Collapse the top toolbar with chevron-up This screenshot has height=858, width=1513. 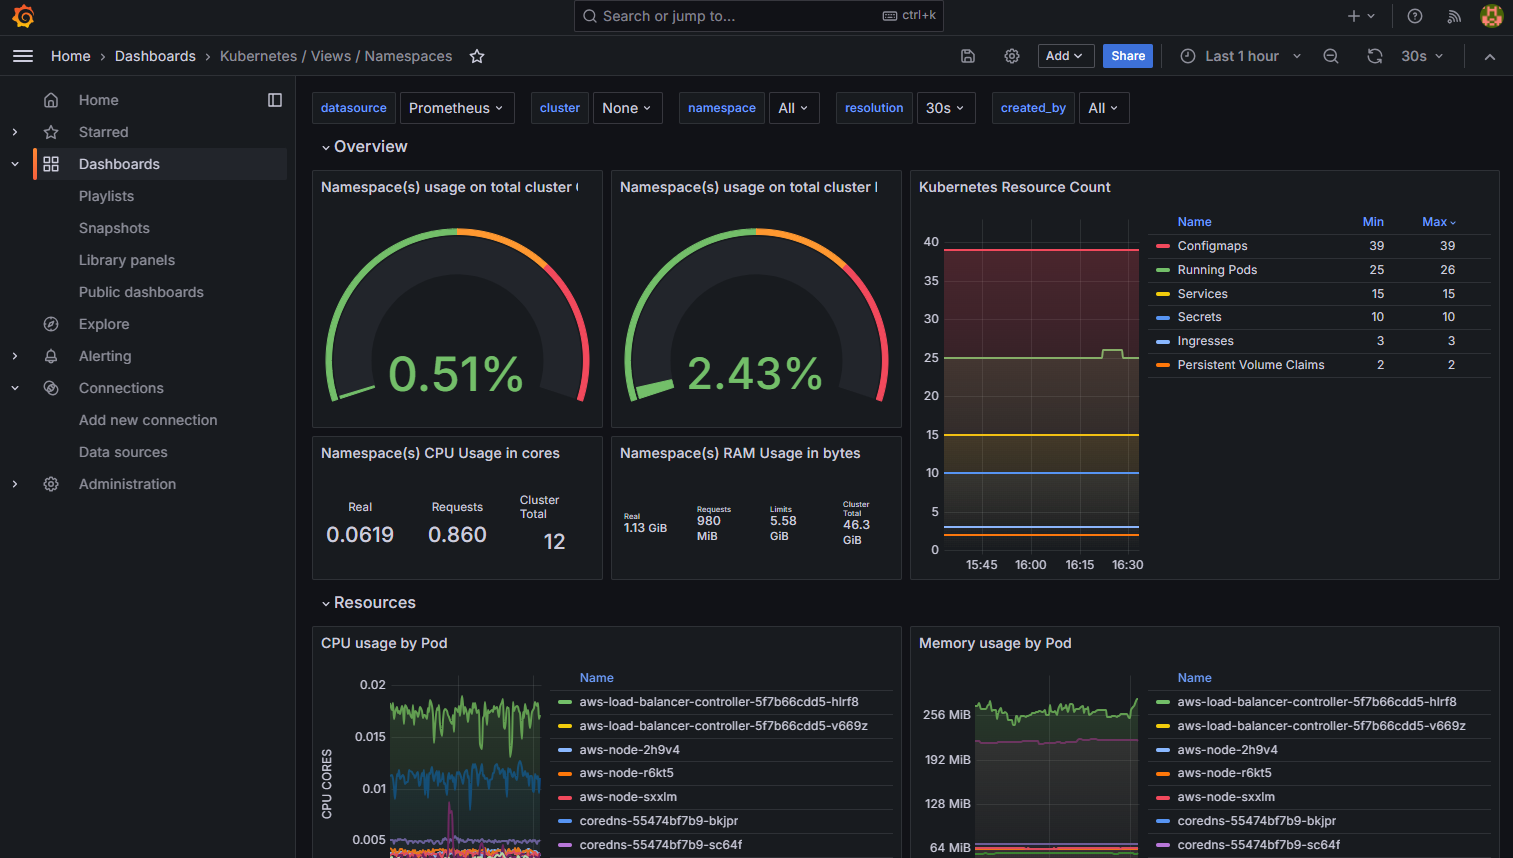pos(1490,56)
